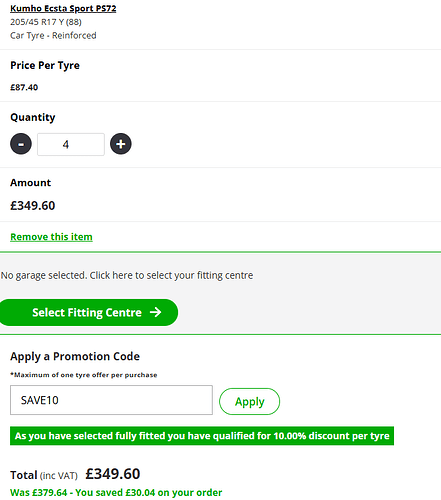Select Fitting Centre button text
The image size is (441, 500).
87,312
